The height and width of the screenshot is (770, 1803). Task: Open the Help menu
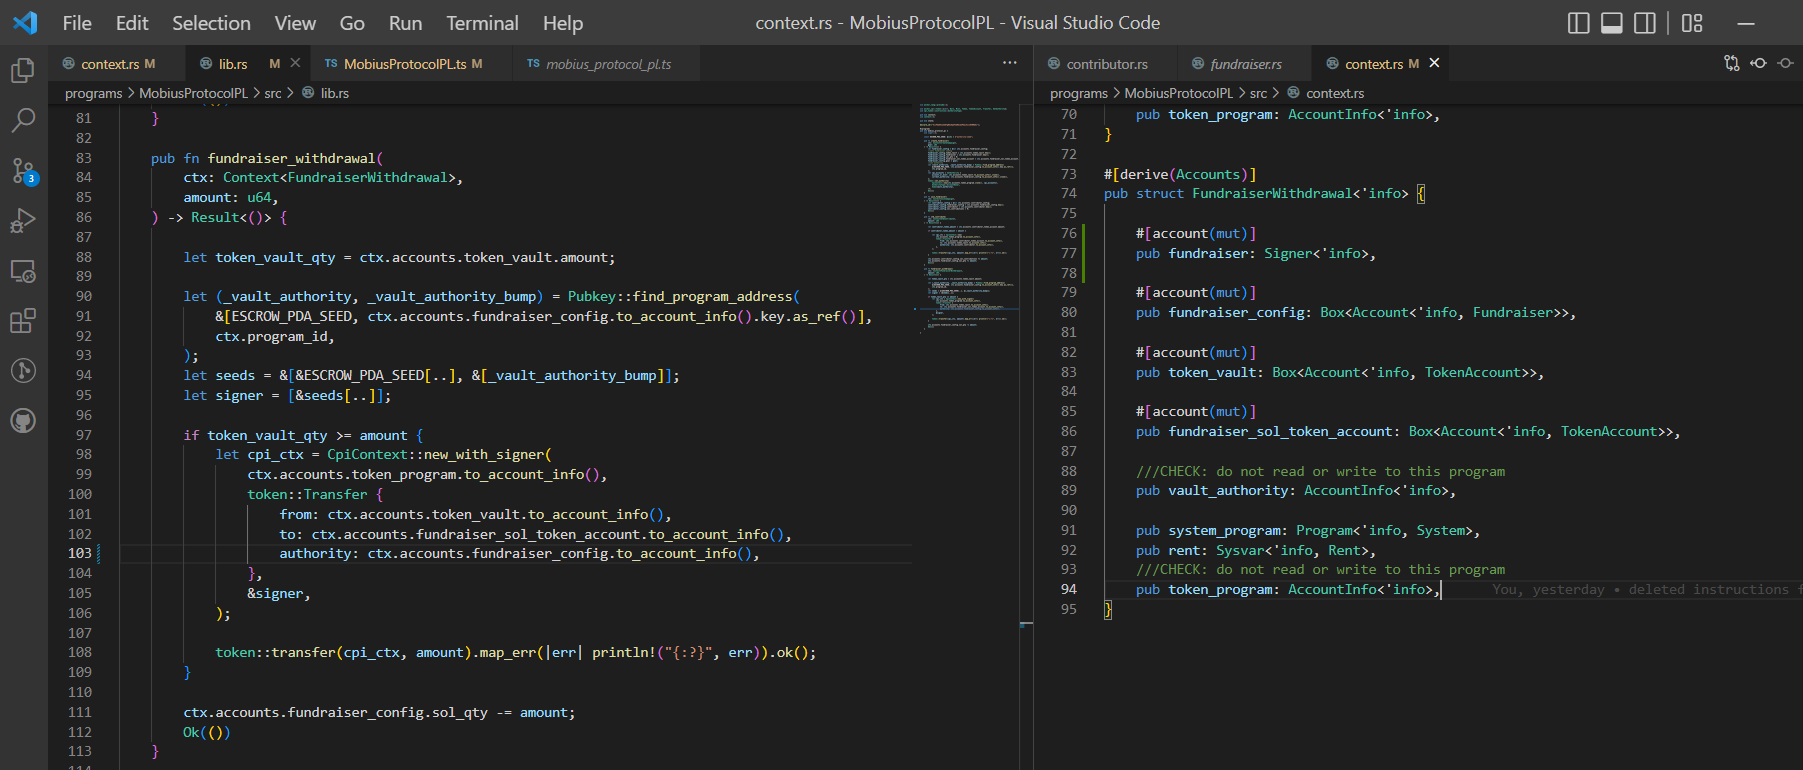(563, 23)
